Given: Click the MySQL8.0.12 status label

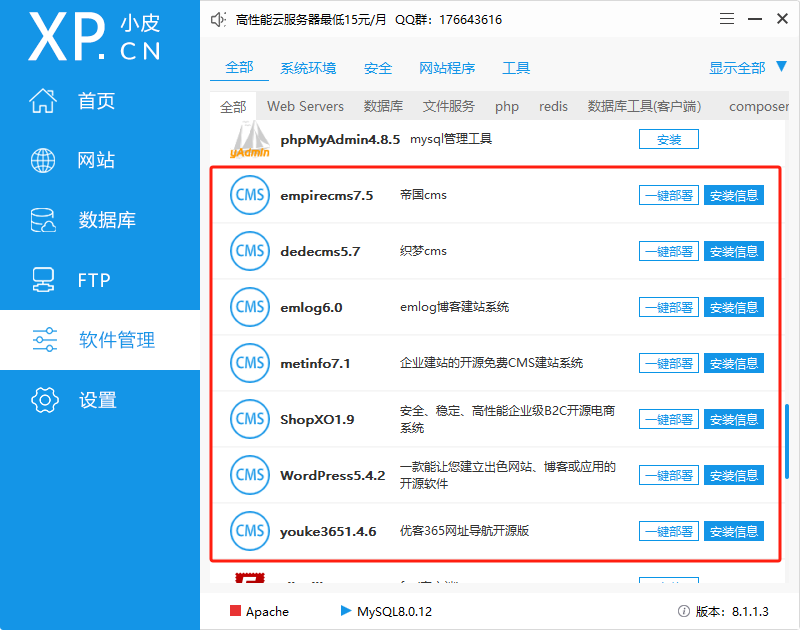Looking at the screenshot, I should (394, 611).
